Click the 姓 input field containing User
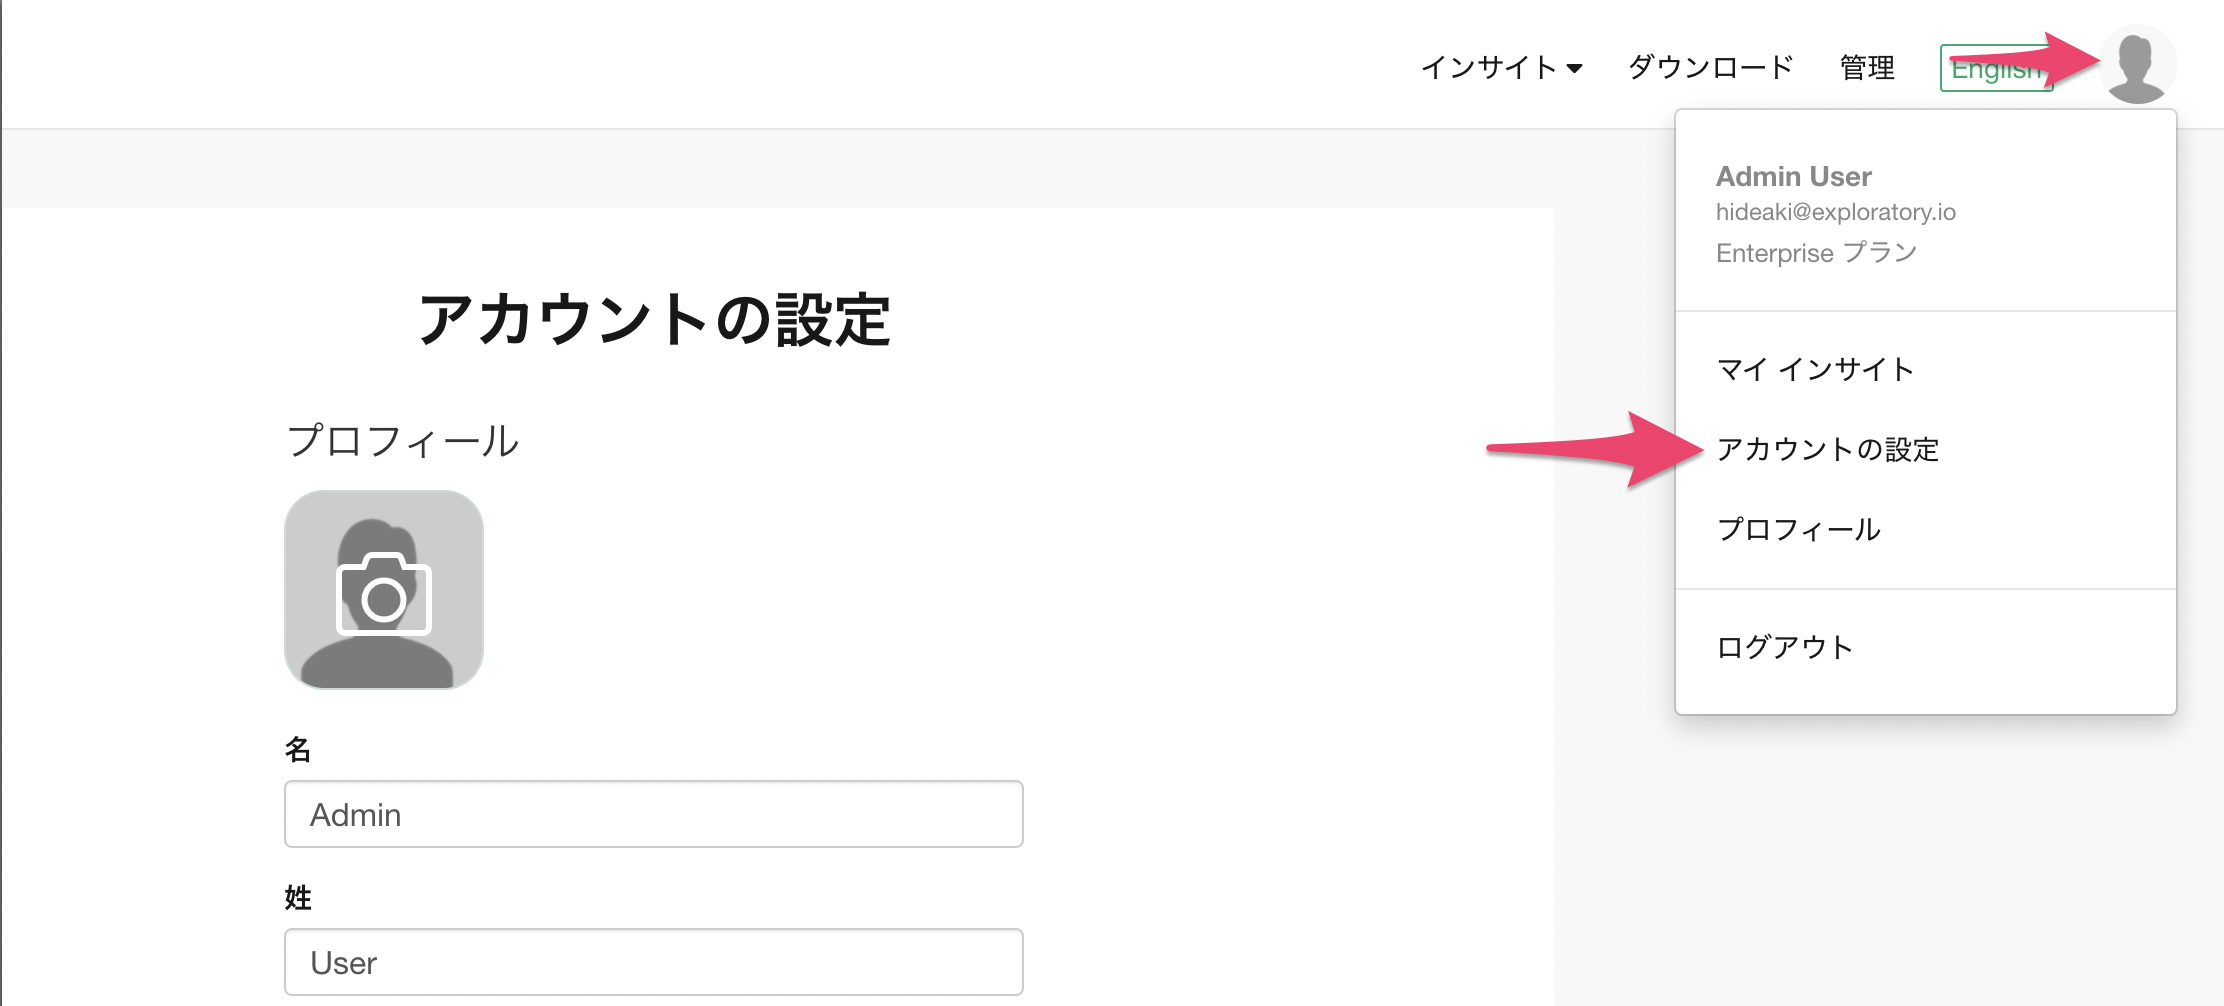Viewport: 2224px width, 1006px height. pyautogui.click(x=654, y=962)
